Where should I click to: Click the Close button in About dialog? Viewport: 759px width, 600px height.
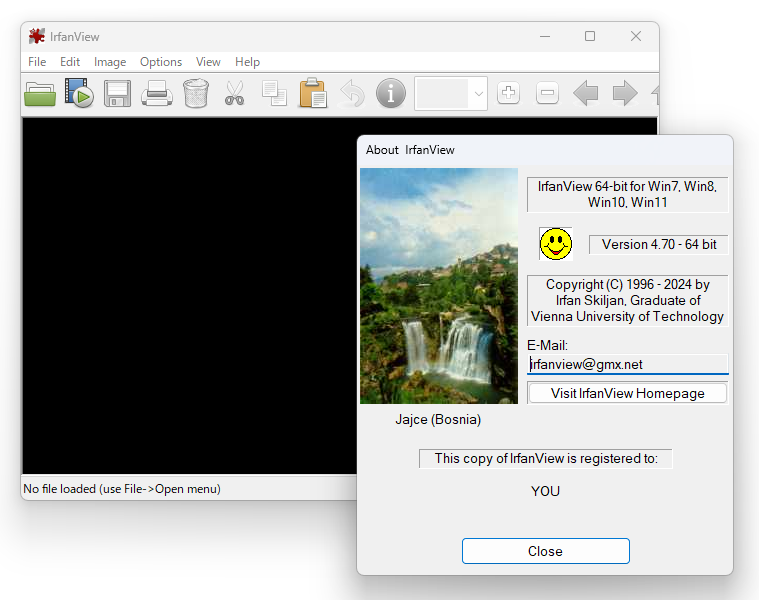(x=546, y=551)
